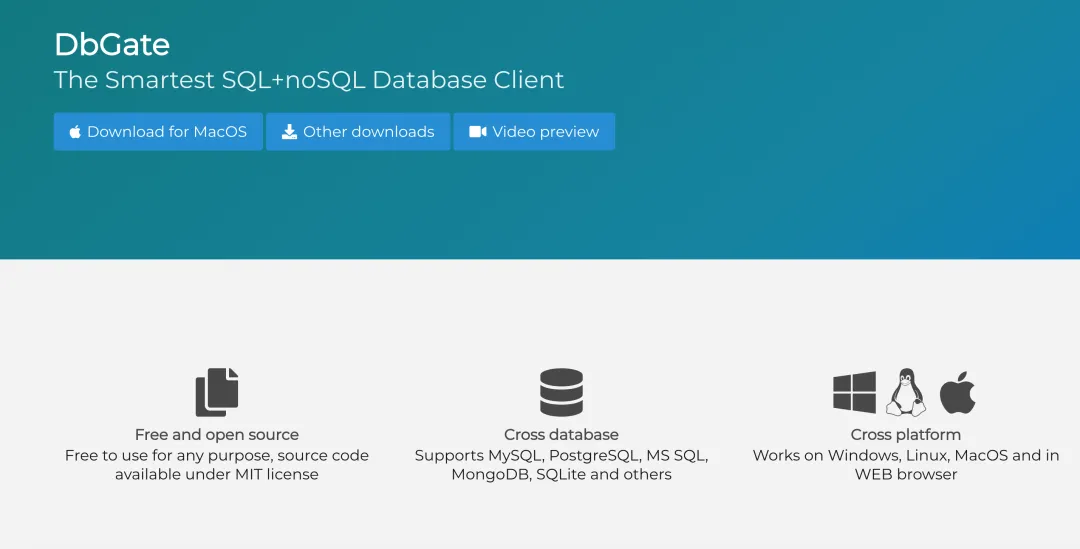Click the 'available under MIT license' text
Screen dimensions: 1080x549
(x=217, y=474)
